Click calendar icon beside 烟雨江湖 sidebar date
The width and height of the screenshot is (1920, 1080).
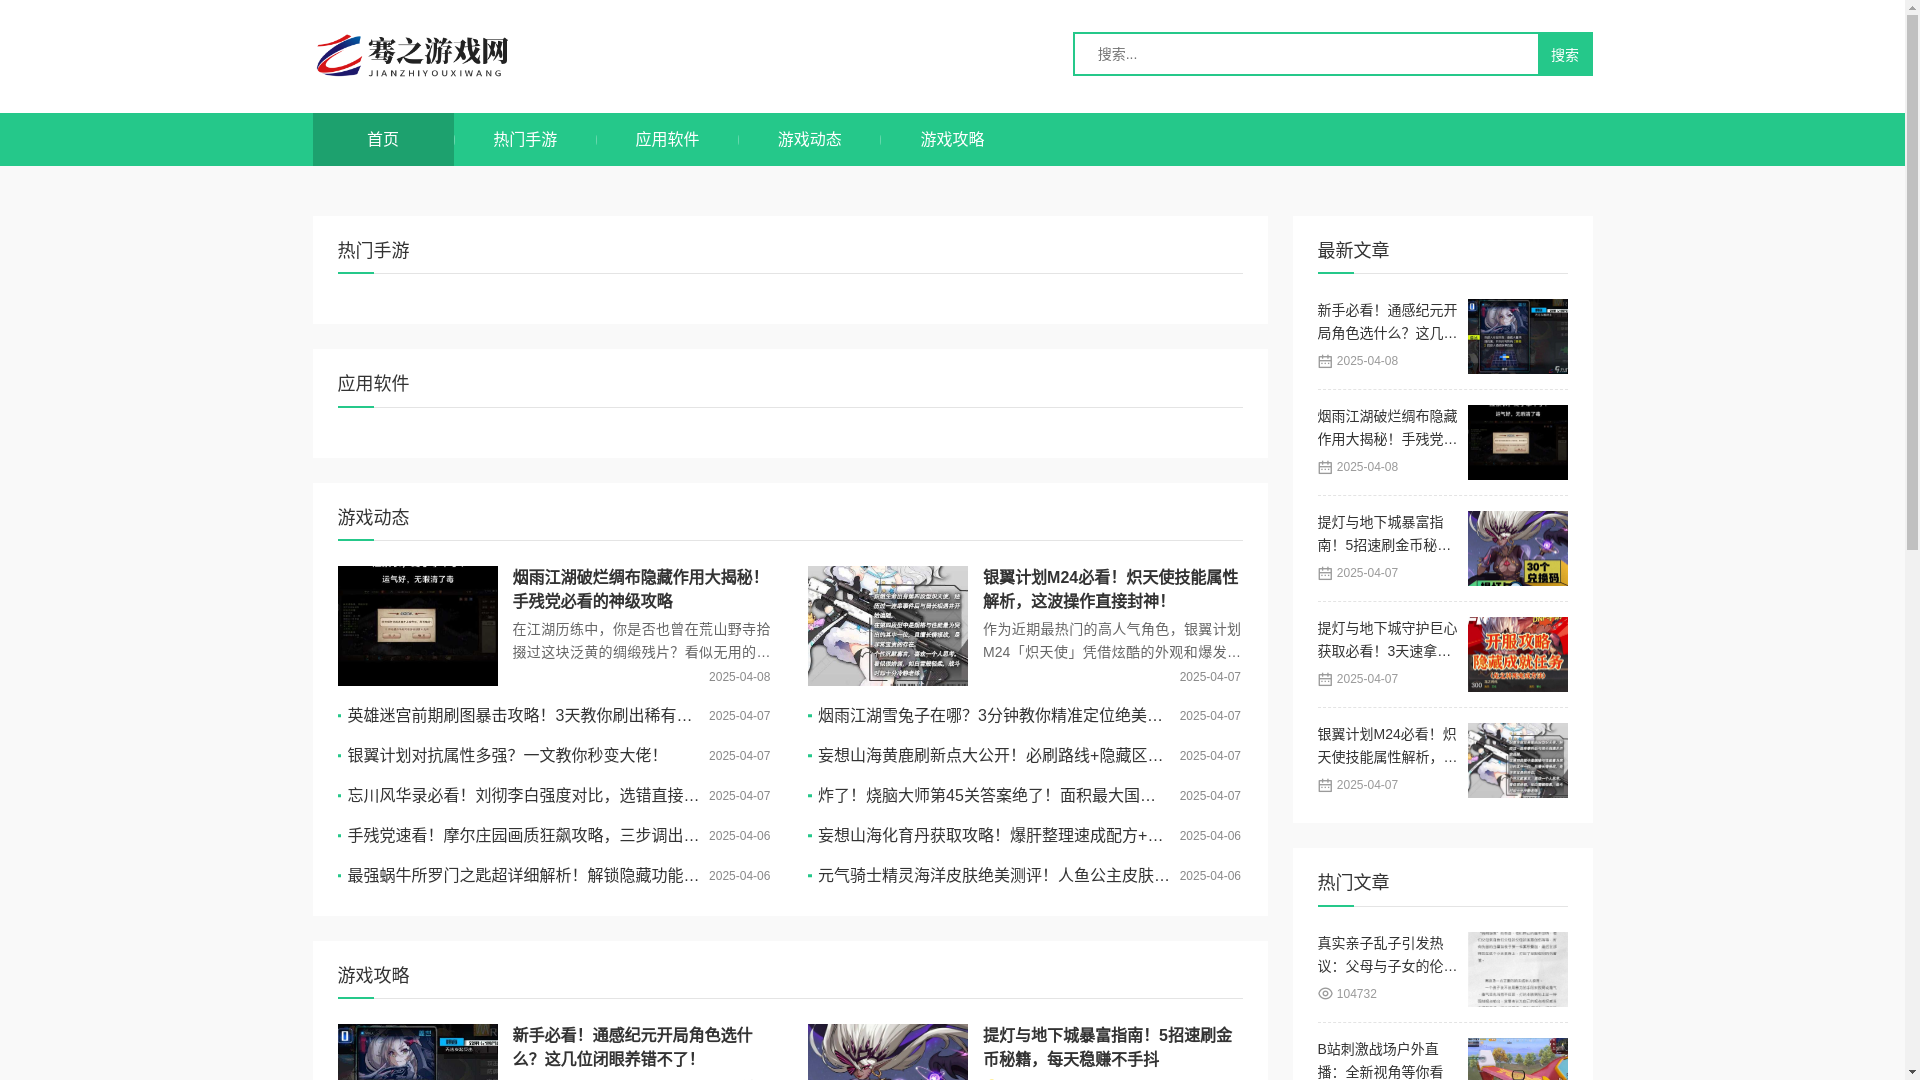[1325, 468]
